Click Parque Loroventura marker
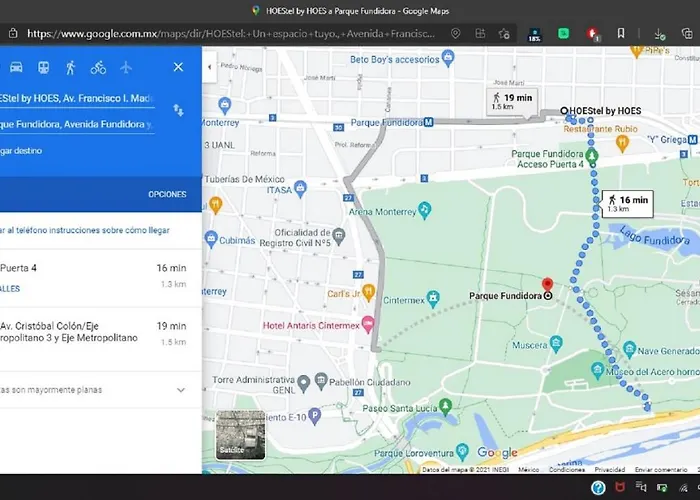The image size is (700, 500). click(462, 451)
